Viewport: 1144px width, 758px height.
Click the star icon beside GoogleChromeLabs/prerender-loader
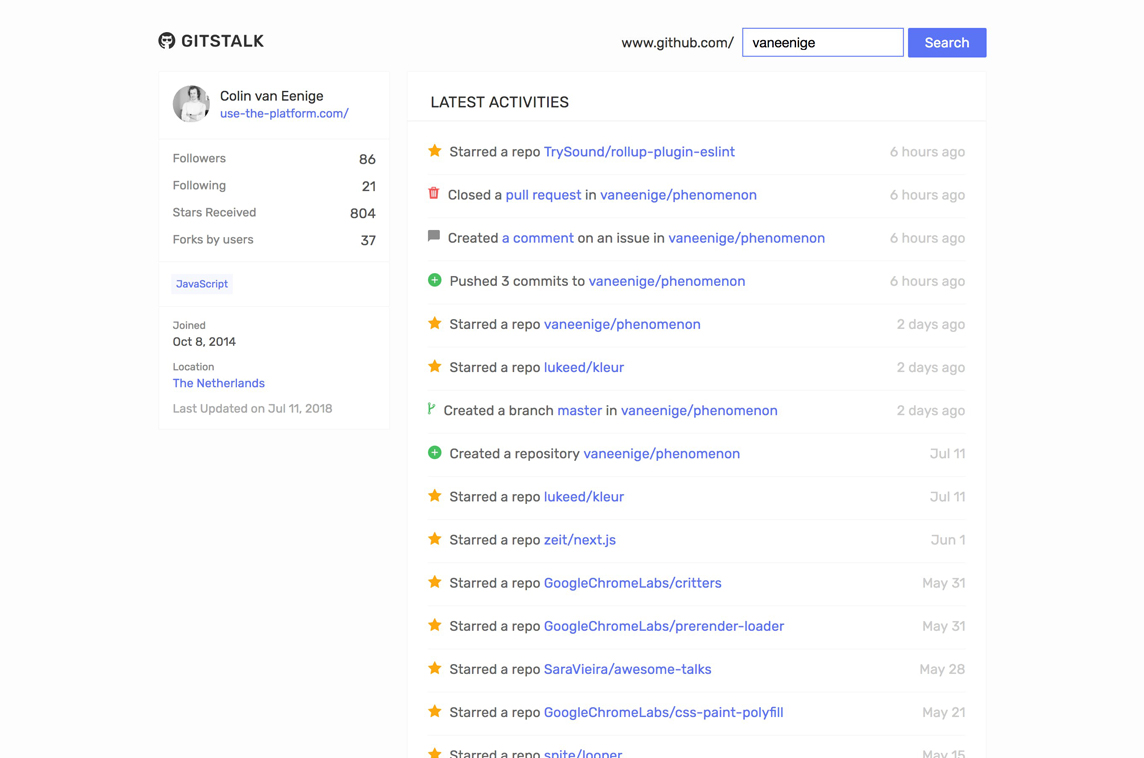coord(435,625)
